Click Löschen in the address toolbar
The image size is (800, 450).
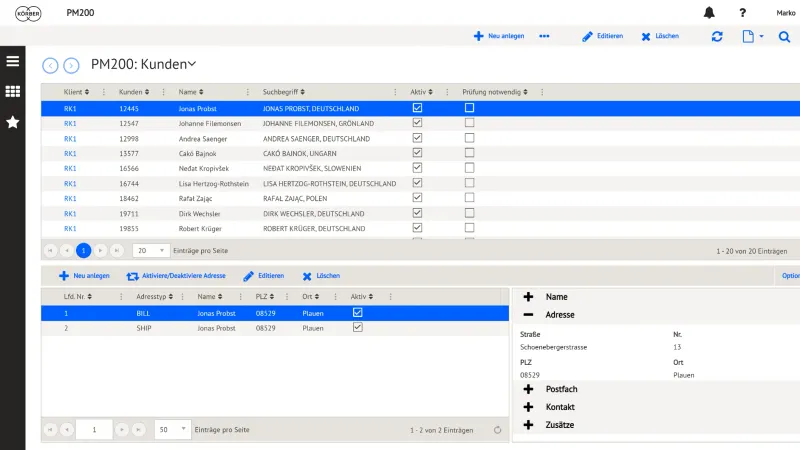coord(321,276)
